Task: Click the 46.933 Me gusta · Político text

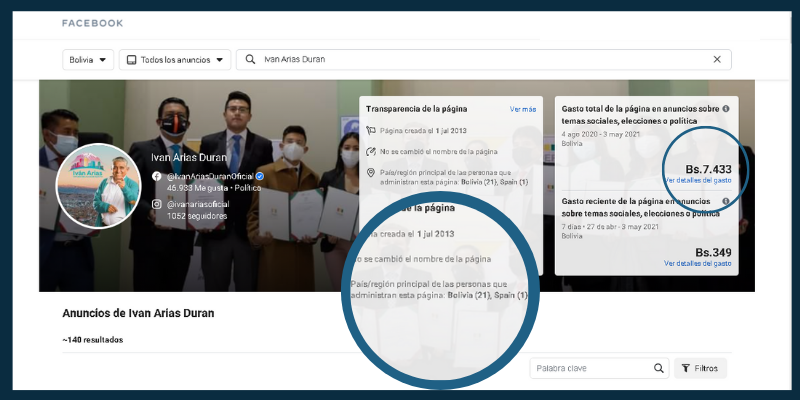Action: click(x=214, y=188)
